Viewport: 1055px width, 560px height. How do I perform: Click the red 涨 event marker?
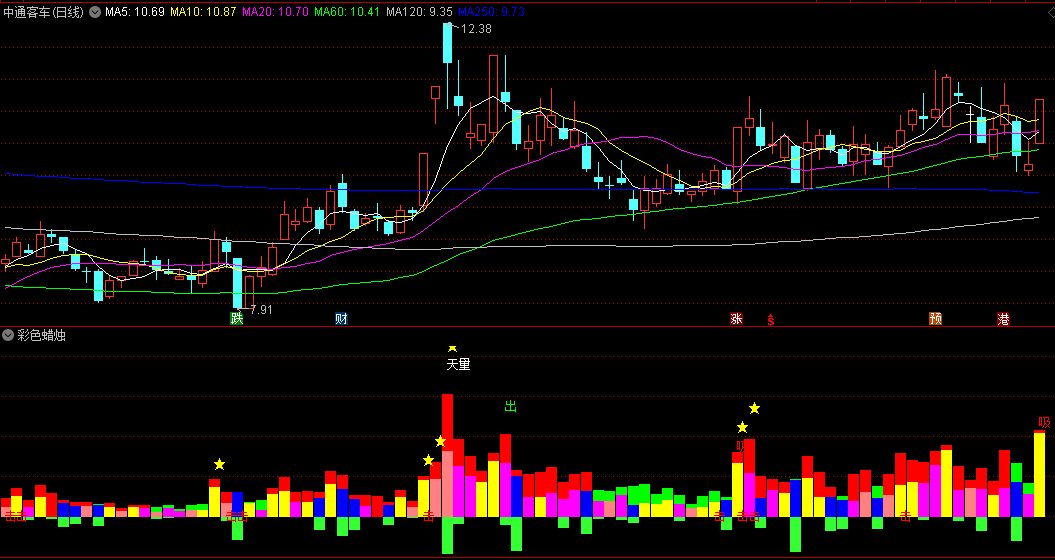click(x=736, y=319)
